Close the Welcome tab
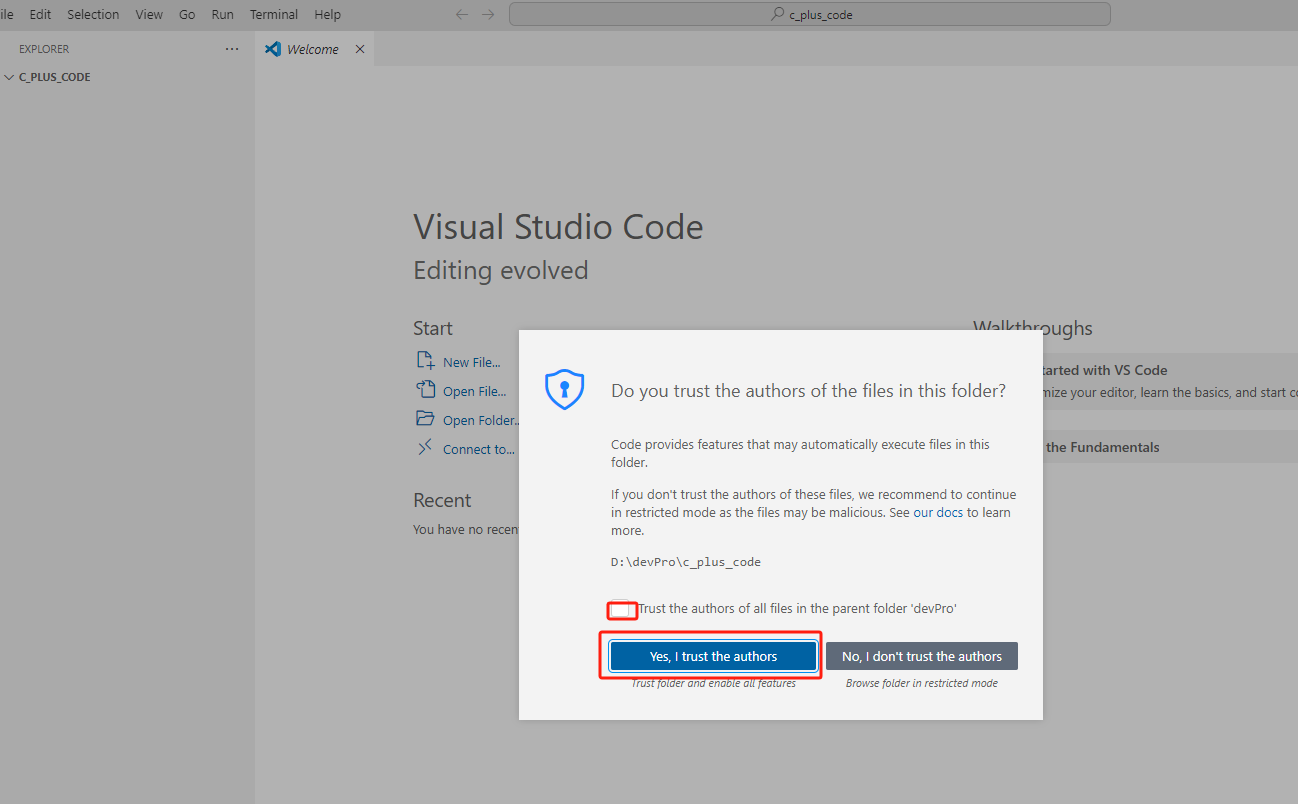 click(x=360, y=49)
